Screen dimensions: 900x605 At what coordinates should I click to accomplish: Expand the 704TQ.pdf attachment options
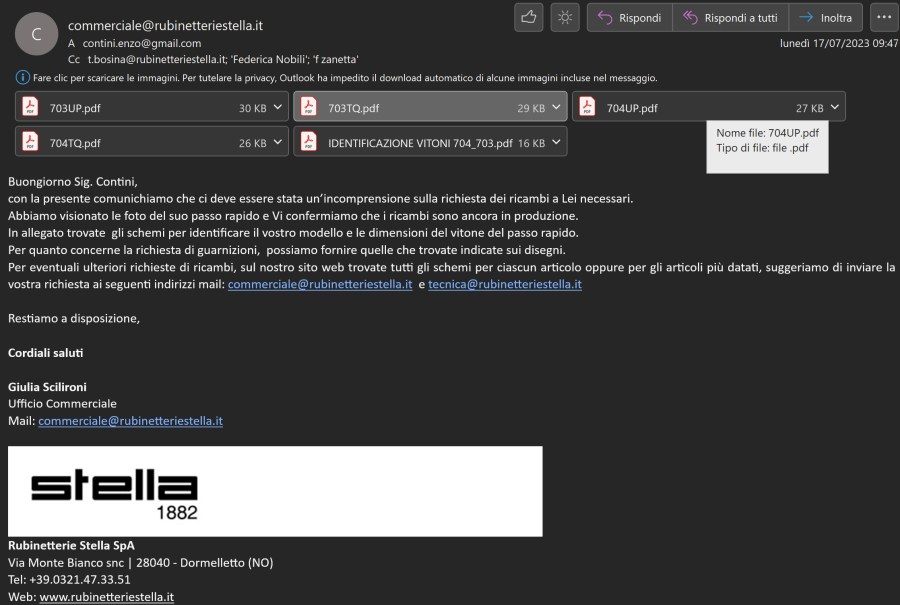pyautogui.click(x=277, y=143)
